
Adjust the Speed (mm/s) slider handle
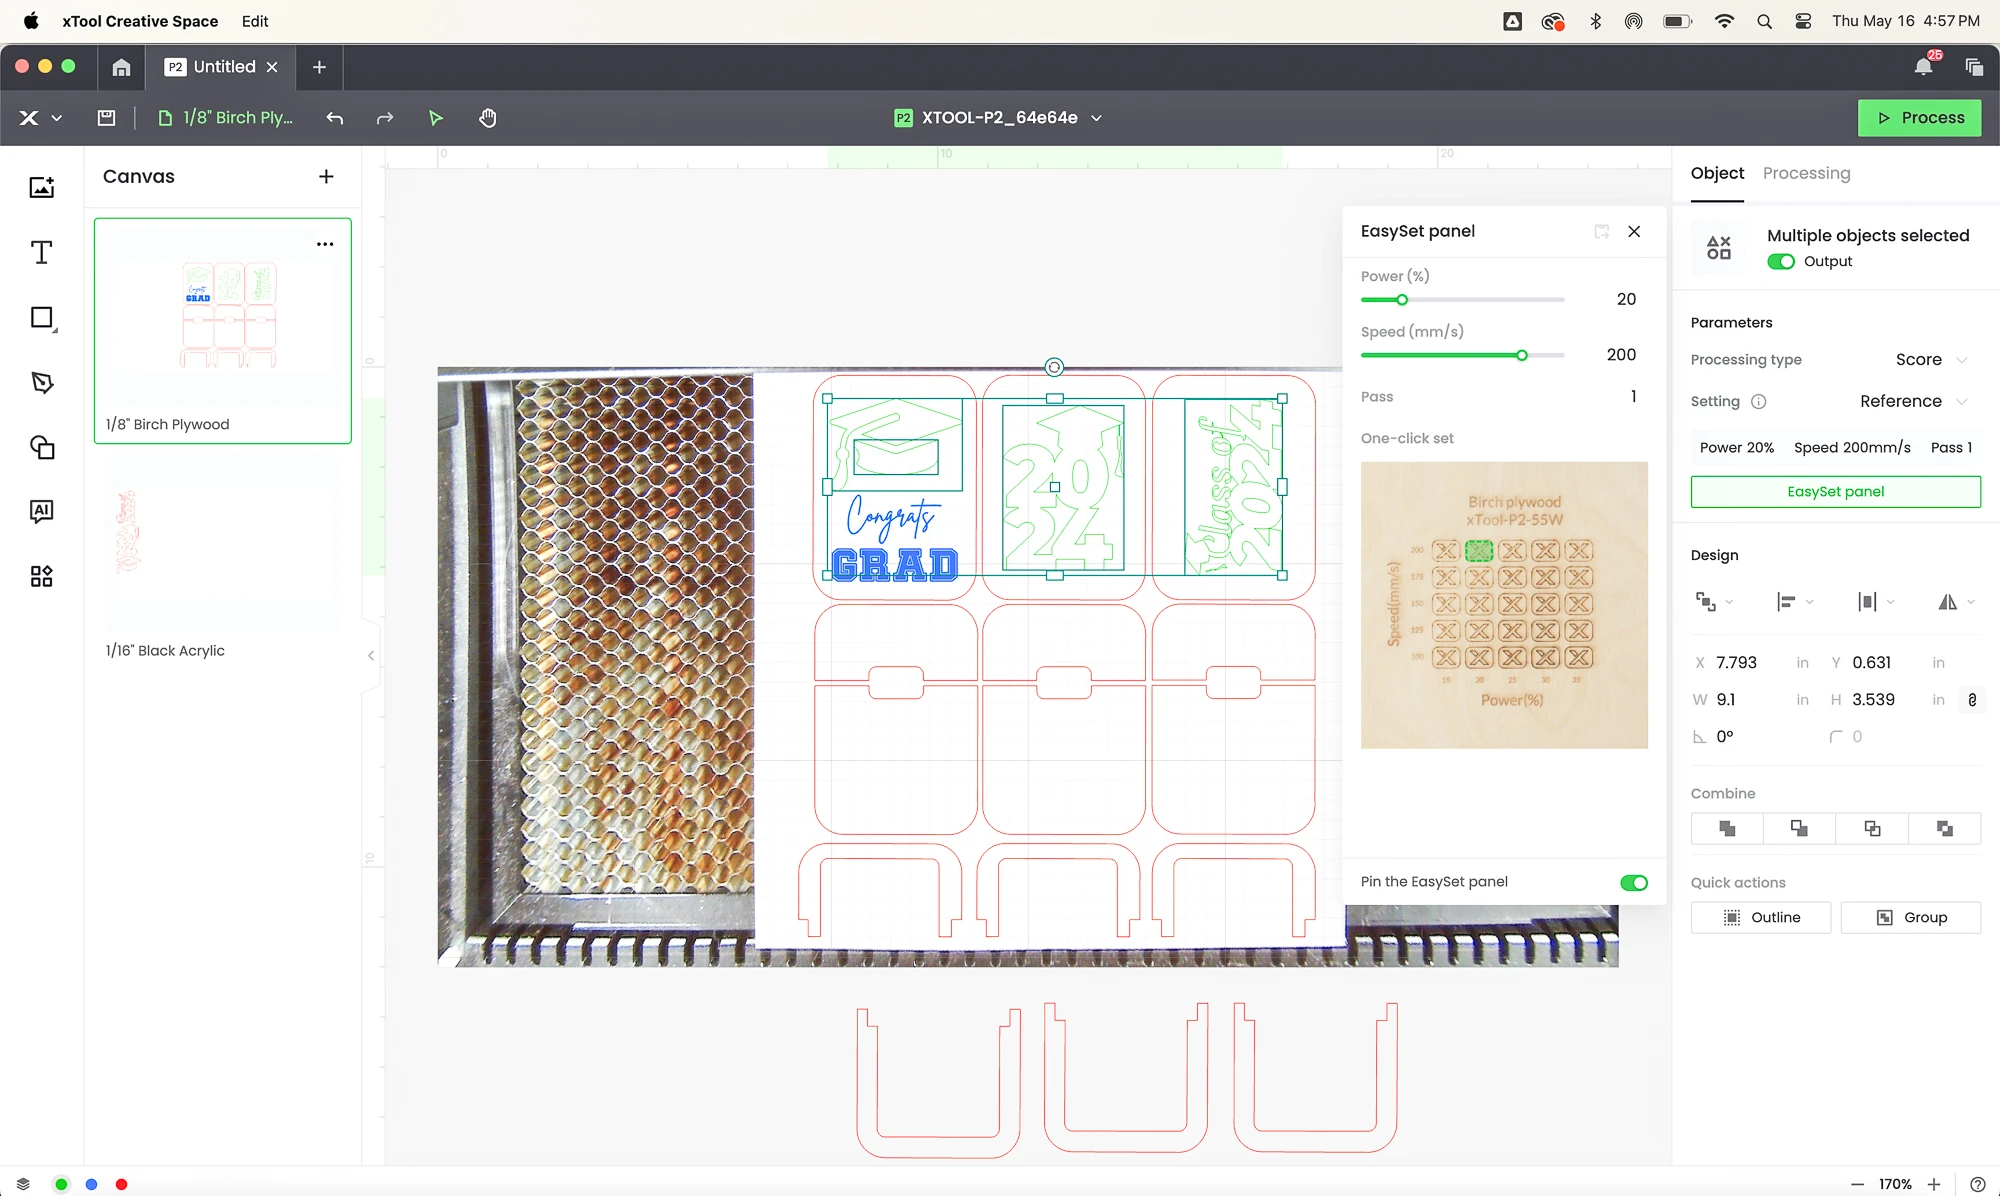pos(1521,355)
